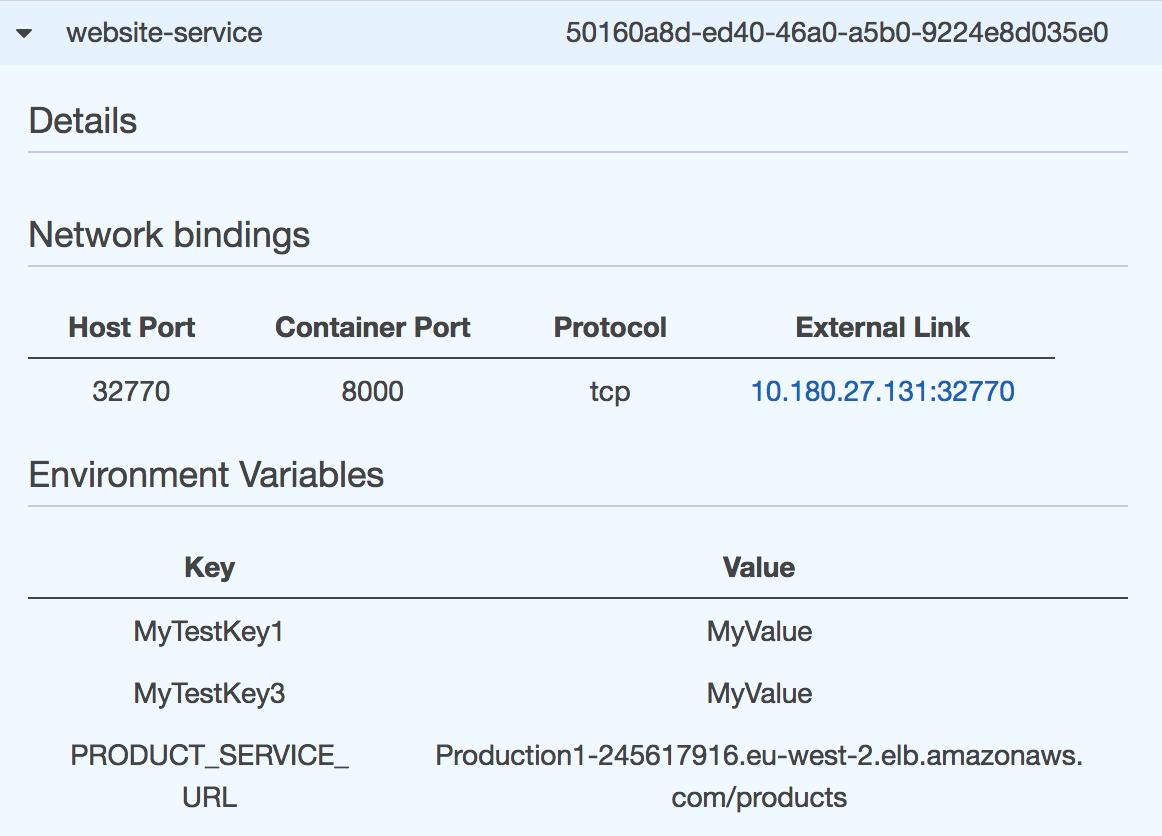Collapse the website-service container row
The width and height of the screenshot is (1162, 836).
[x=25, y=33]
